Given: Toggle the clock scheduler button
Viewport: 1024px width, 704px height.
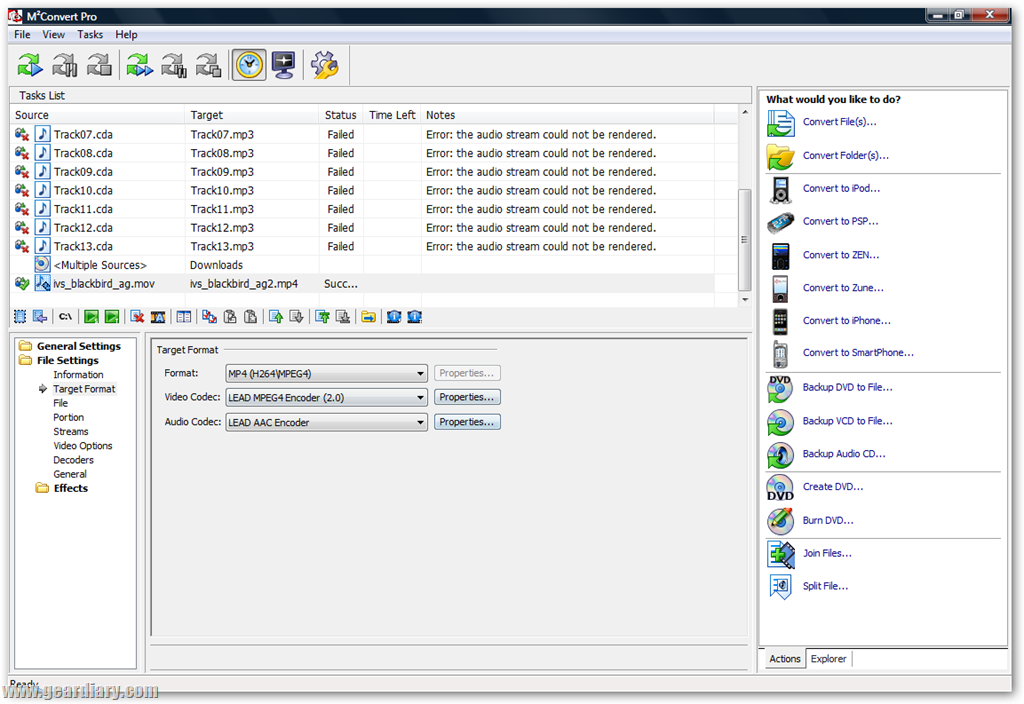Looking at the screenshot, I should [249, 65].
